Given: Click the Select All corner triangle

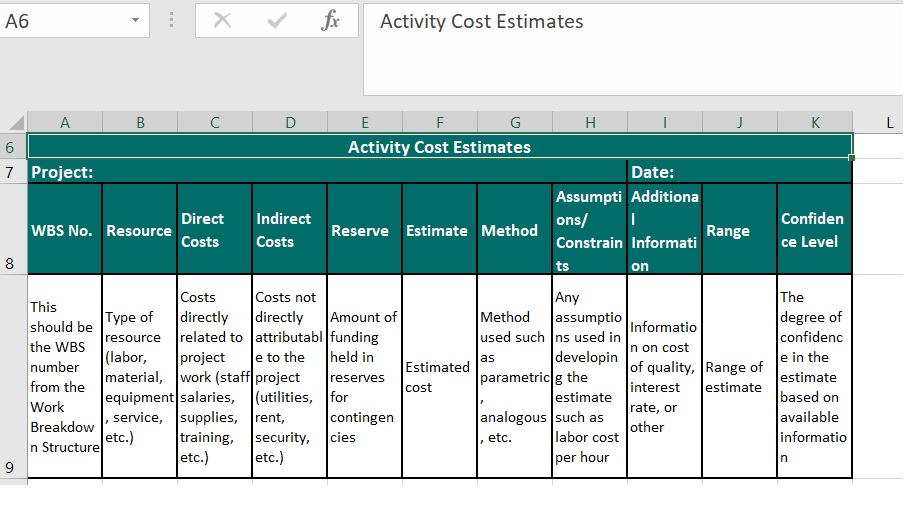Looking at the screenshot, I should click(14, 122).
